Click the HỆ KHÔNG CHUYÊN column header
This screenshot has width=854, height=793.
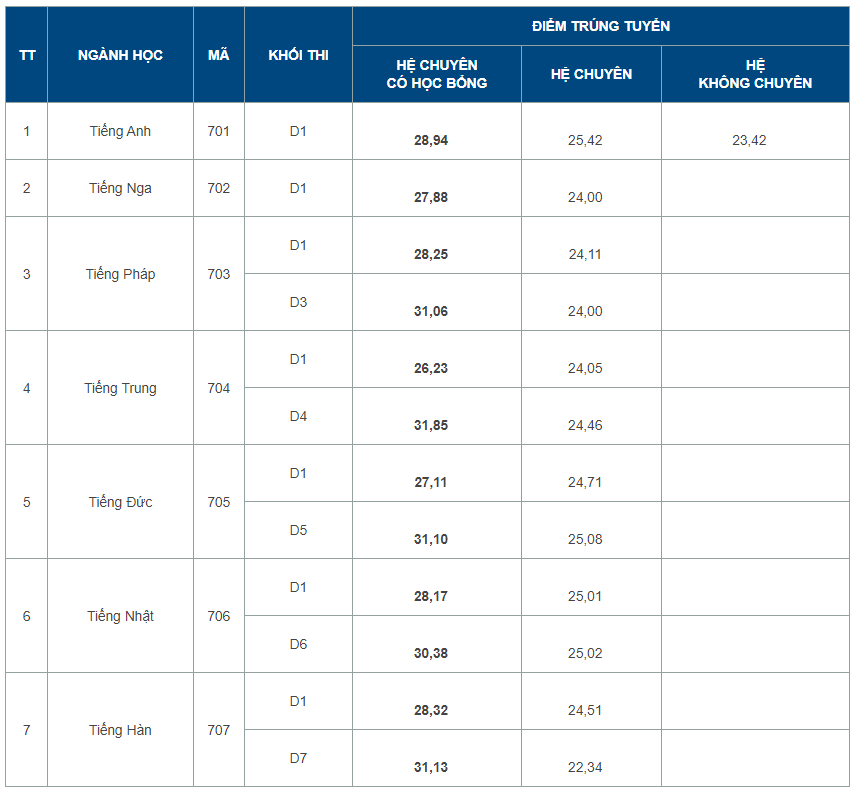[755, 74]
